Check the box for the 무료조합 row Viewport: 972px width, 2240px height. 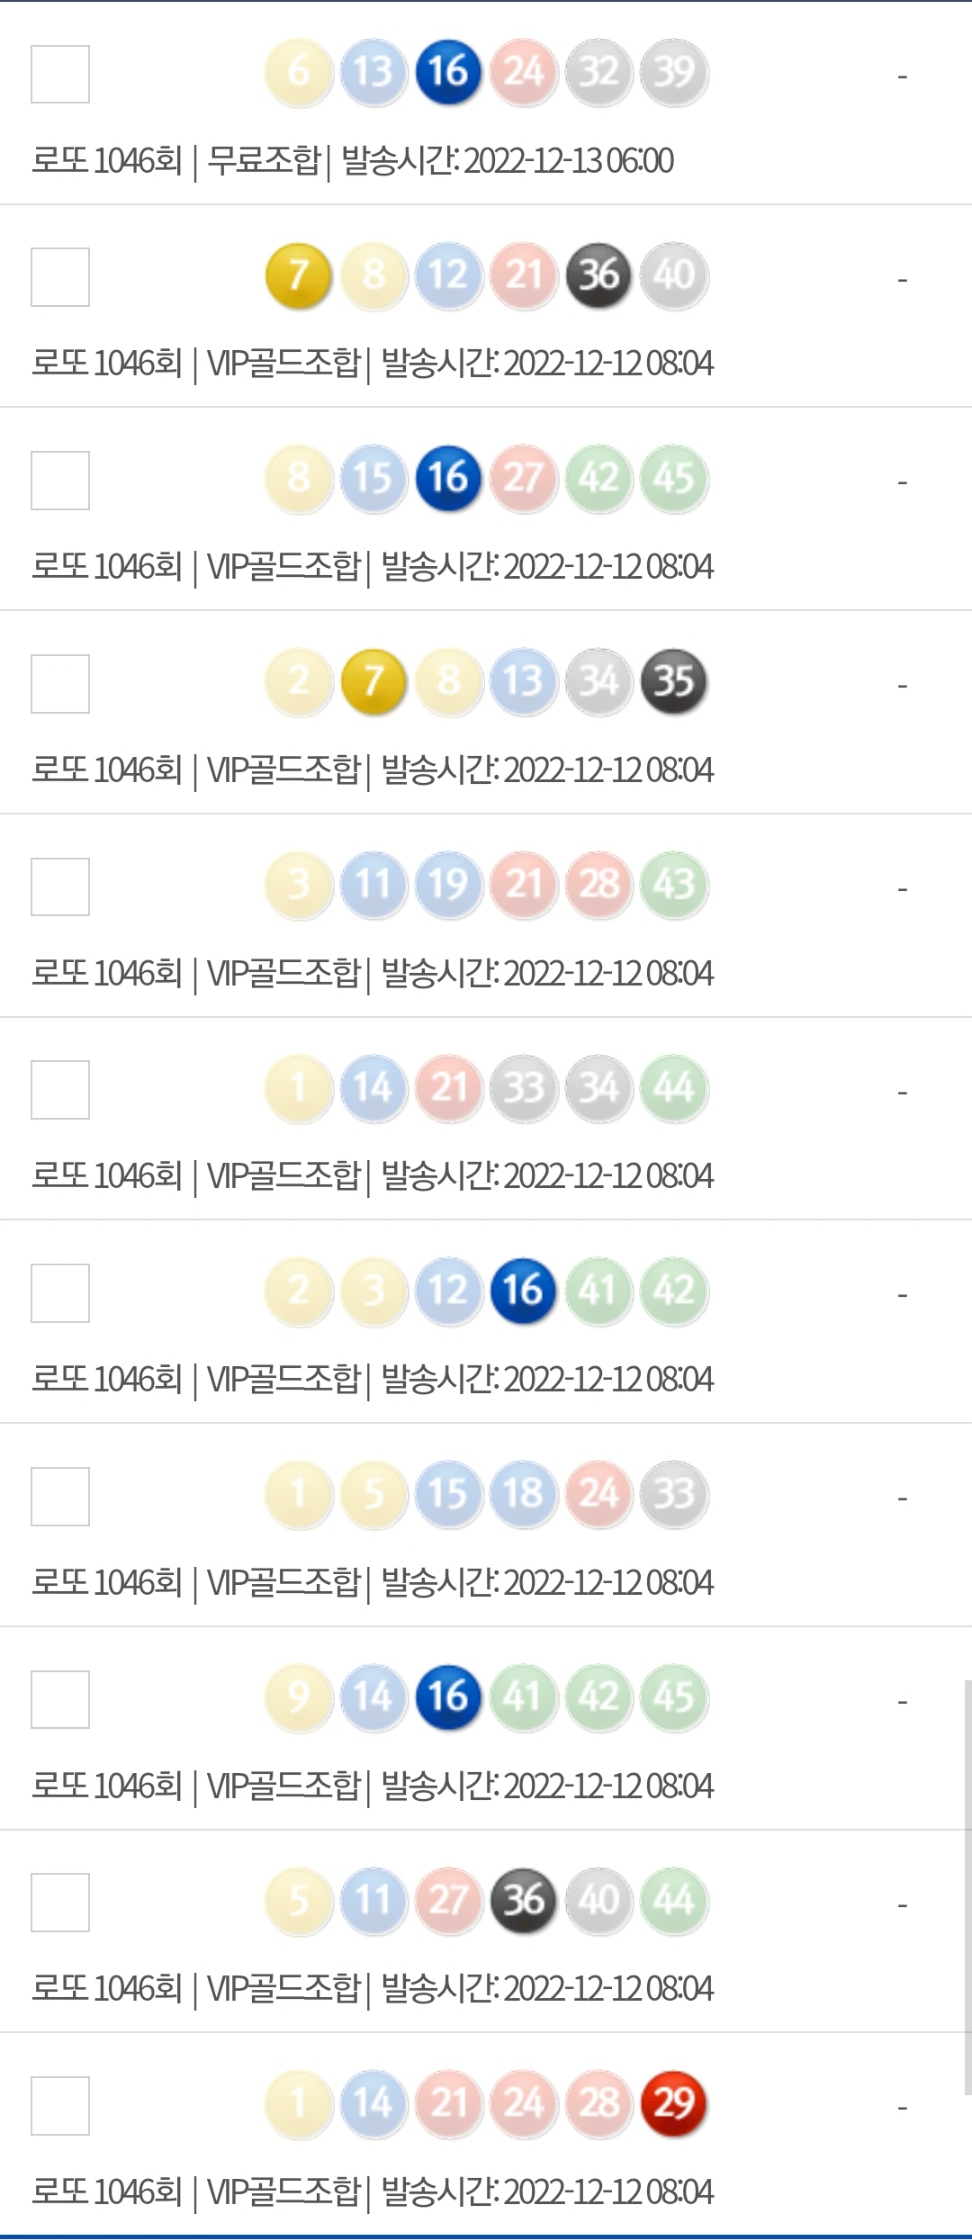pyautogui.click(x=60, y=74)
